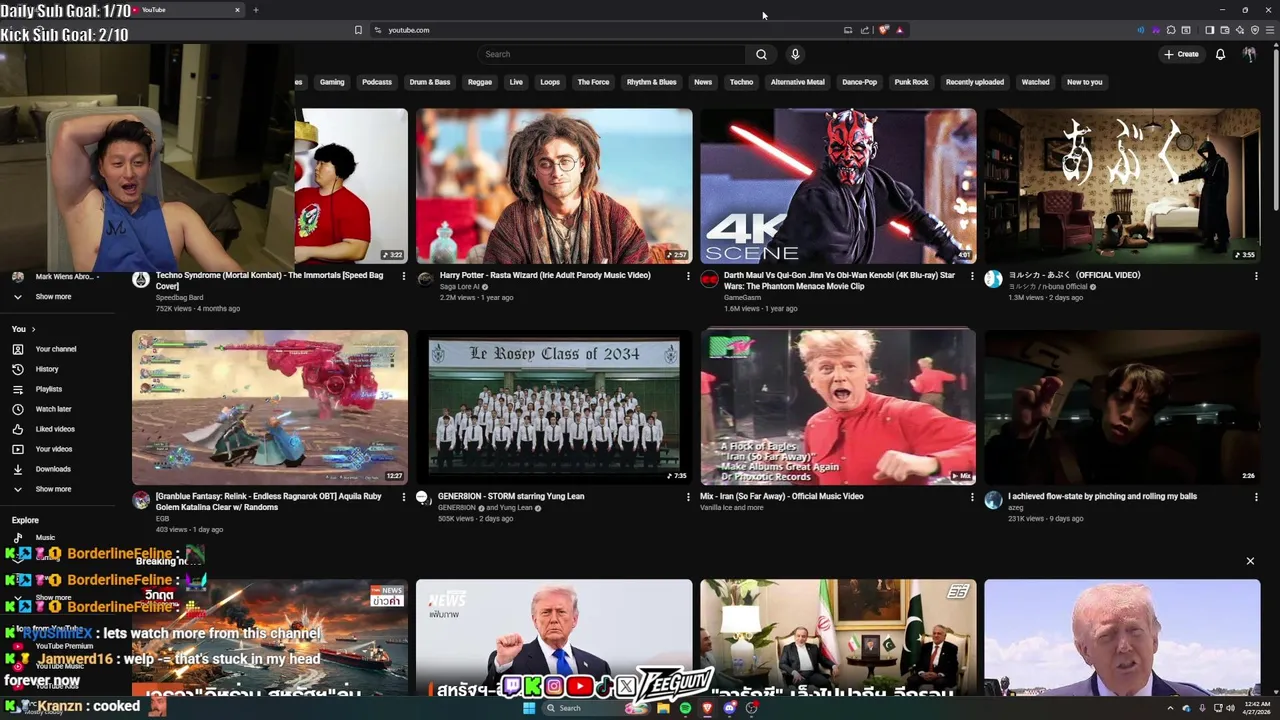Open options menu for GENER8ION STORM video
Screen dimensions: 1280x720
[688, 497]
